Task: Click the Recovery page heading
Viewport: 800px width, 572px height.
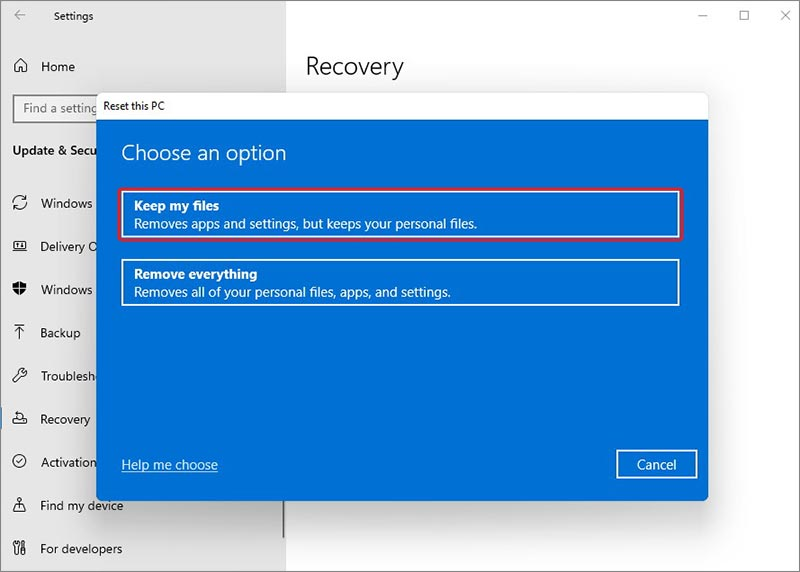Action: pos(355,67)
